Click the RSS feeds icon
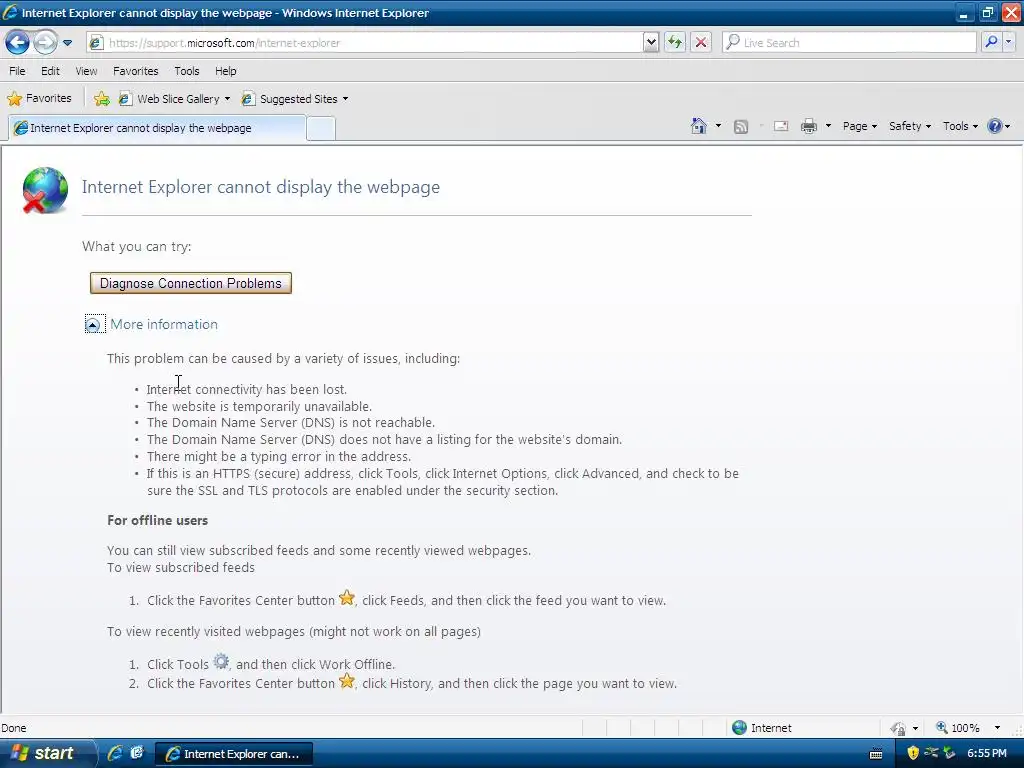The width and height of the screenshot is (1024, 768). tap(741, 127)
